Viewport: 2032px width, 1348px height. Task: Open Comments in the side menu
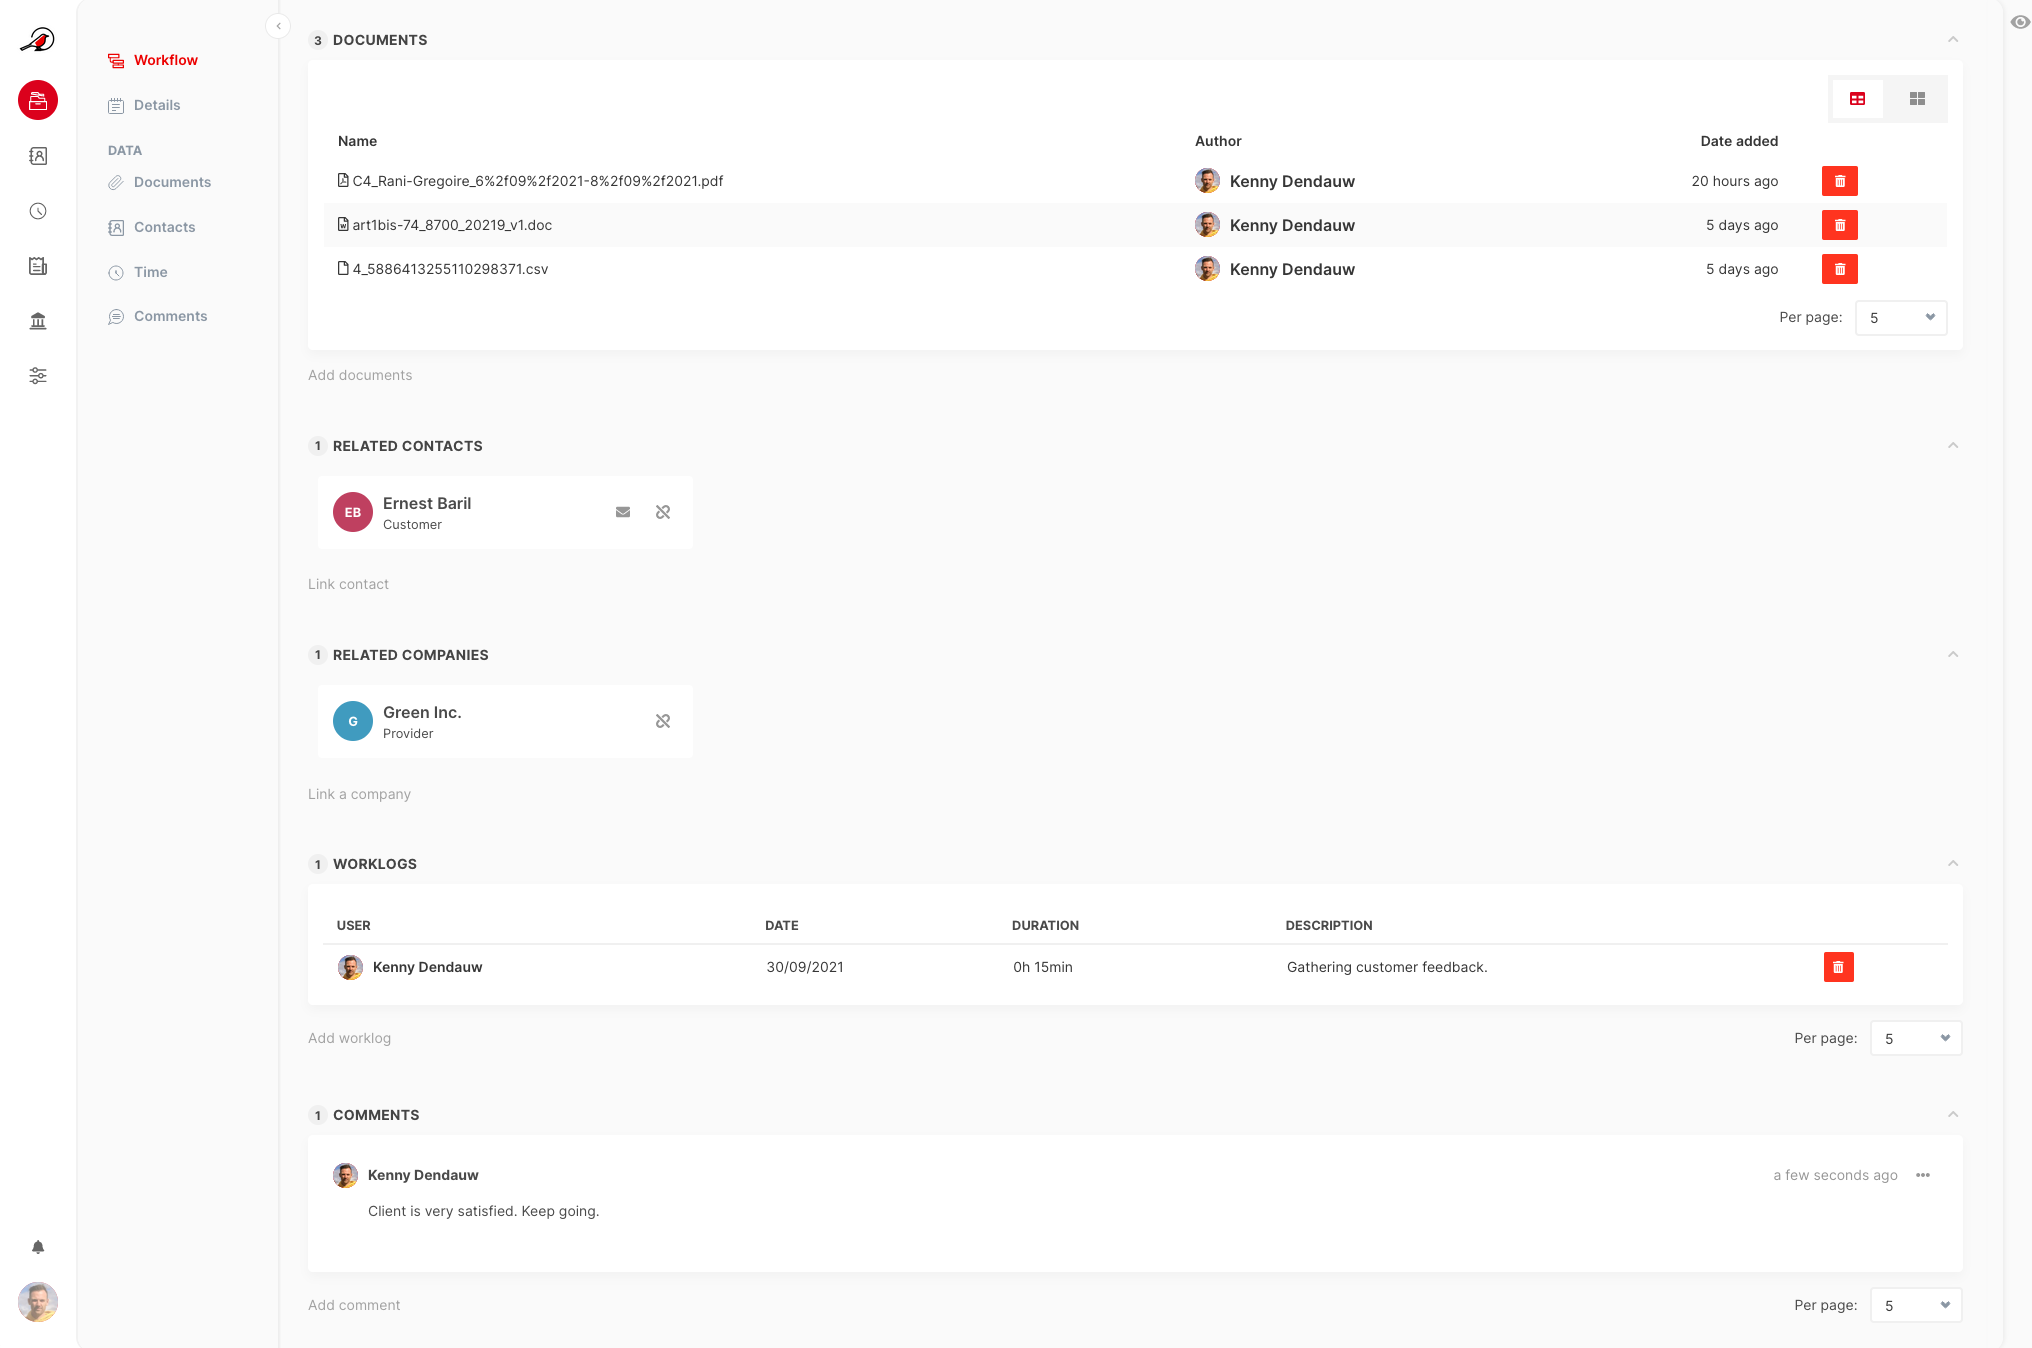[x=170, y=316]
